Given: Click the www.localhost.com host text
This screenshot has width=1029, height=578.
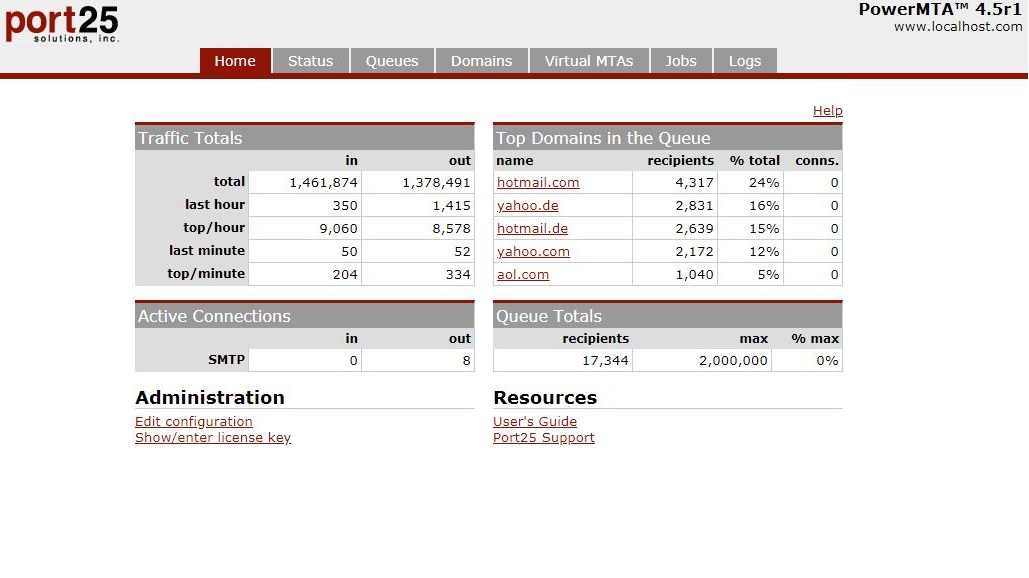Looking at the screenshot, I should (958, 27).
